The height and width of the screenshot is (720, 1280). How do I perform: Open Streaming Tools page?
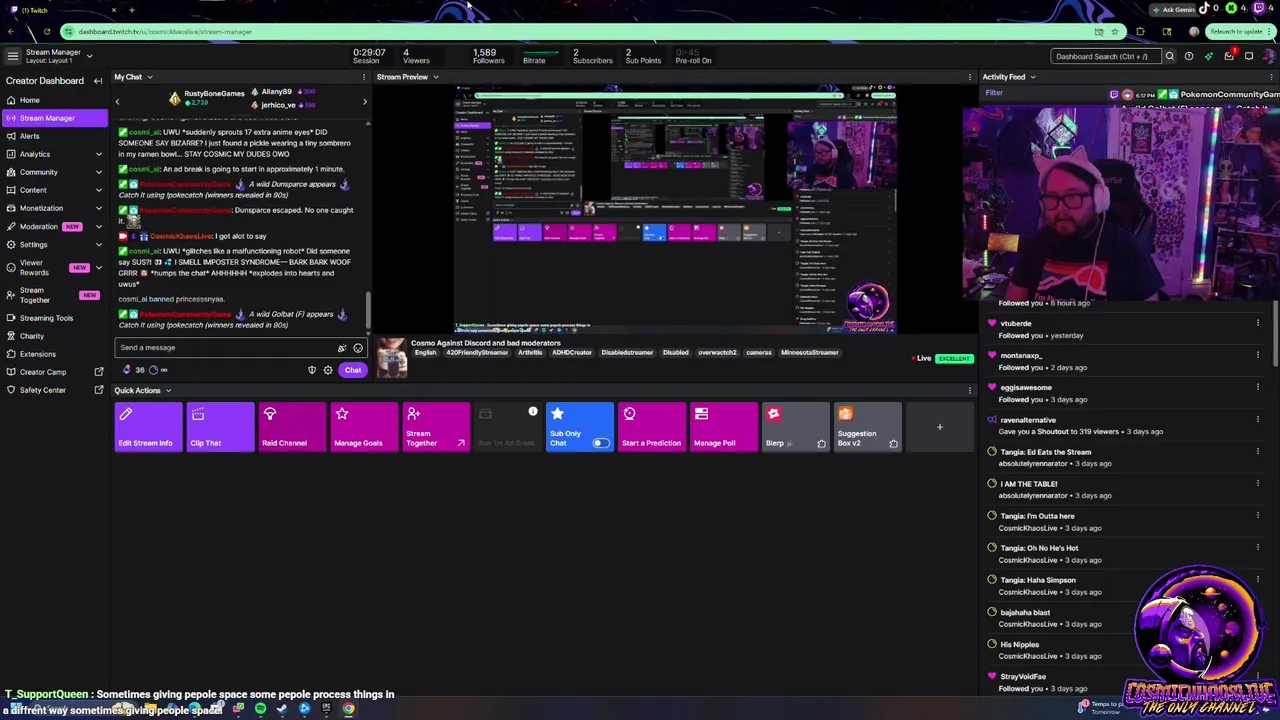(54, 318)
